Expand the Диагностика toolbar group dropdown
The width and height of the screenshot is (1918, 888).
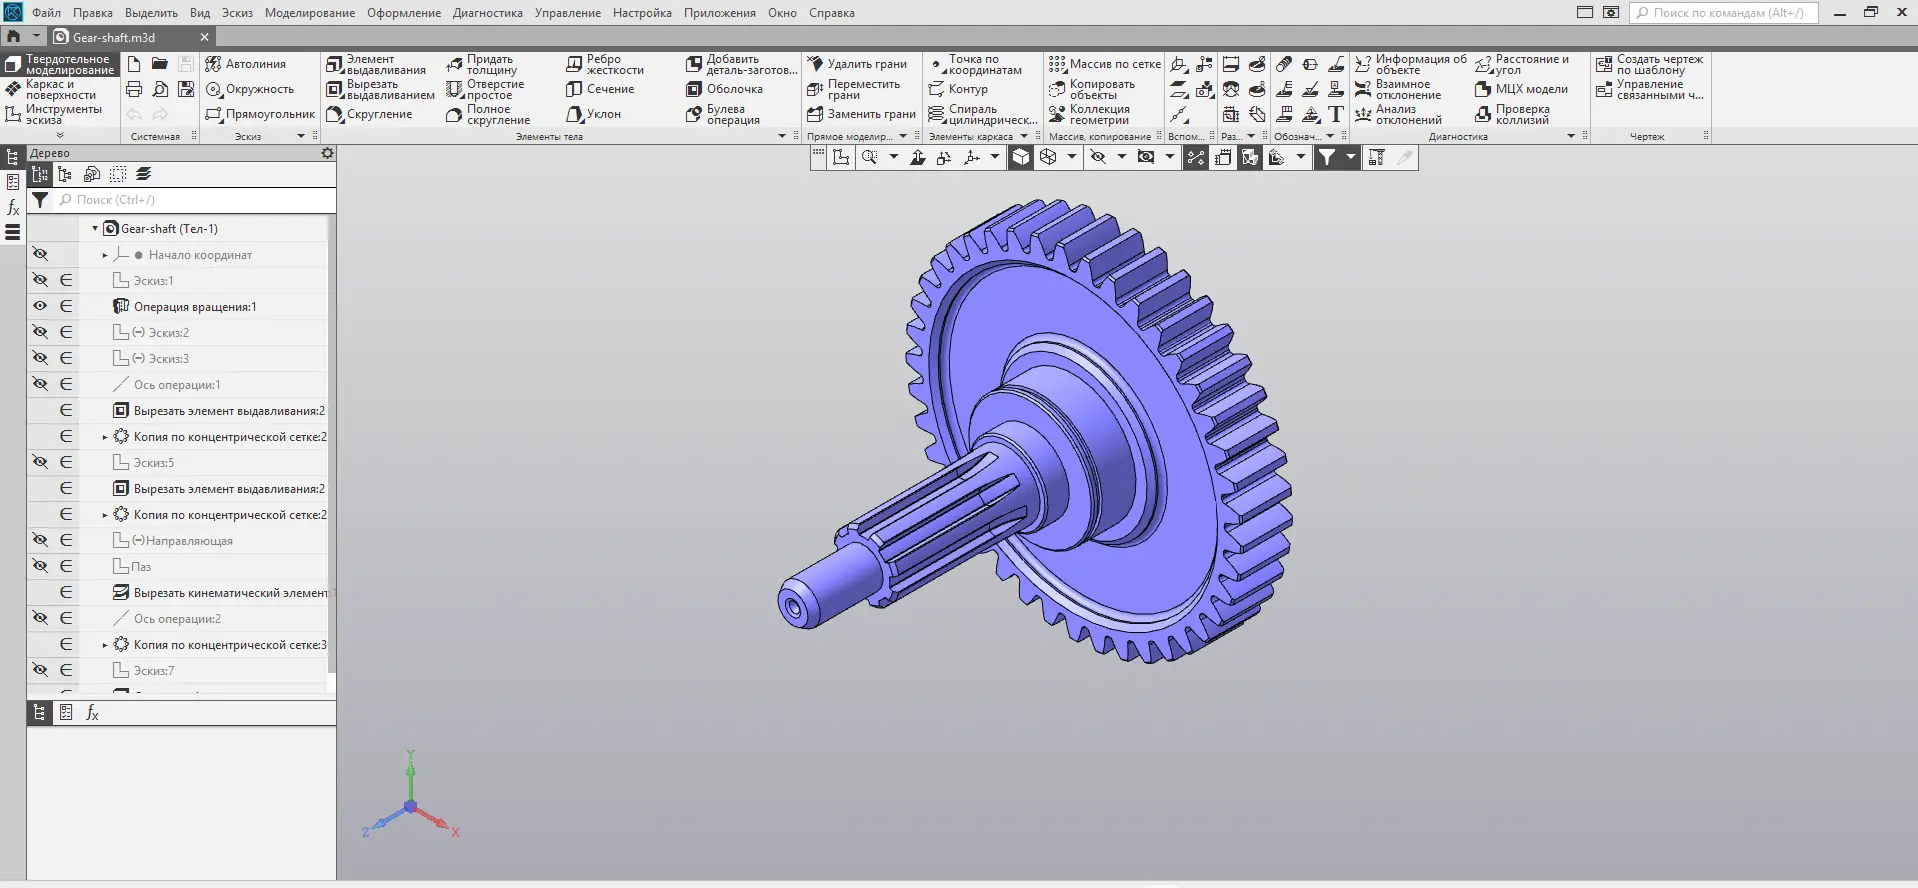coord(1571,136)
